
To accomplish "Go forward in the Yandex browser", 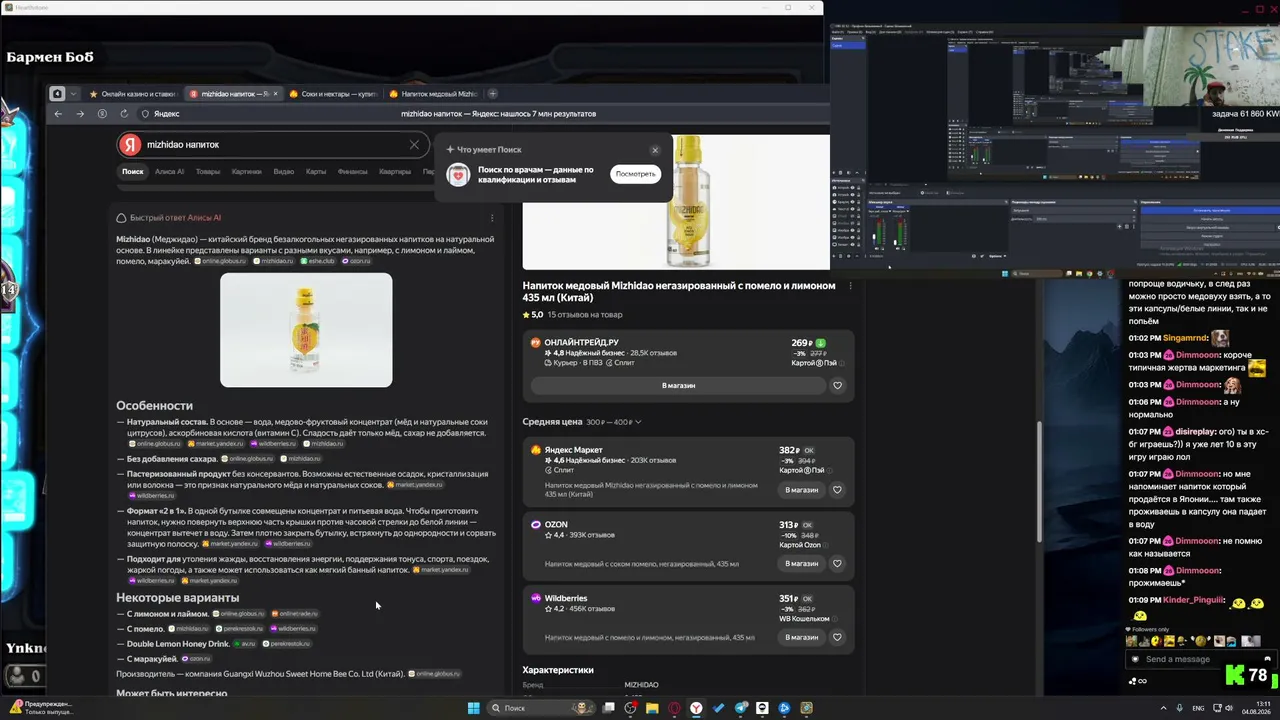I will (80, 114).
